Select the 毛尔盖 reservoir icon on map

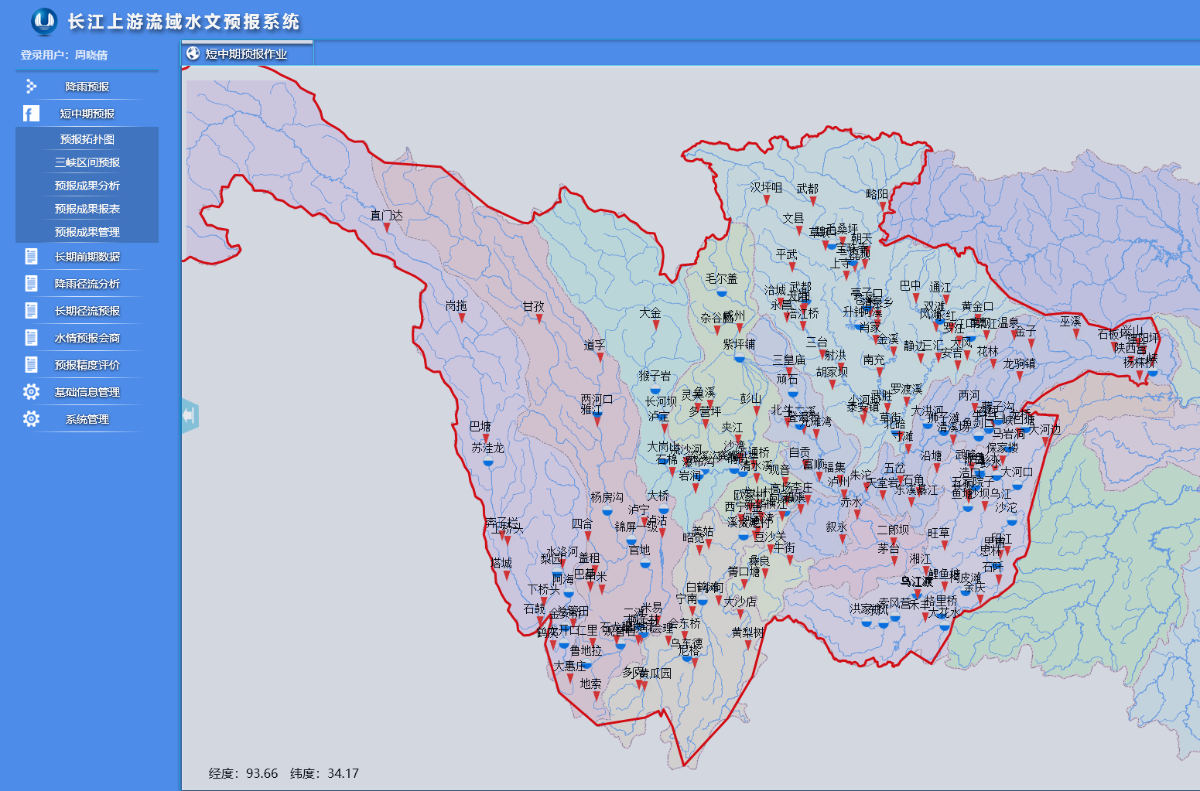pyautogui.click(x=721, y=292)
